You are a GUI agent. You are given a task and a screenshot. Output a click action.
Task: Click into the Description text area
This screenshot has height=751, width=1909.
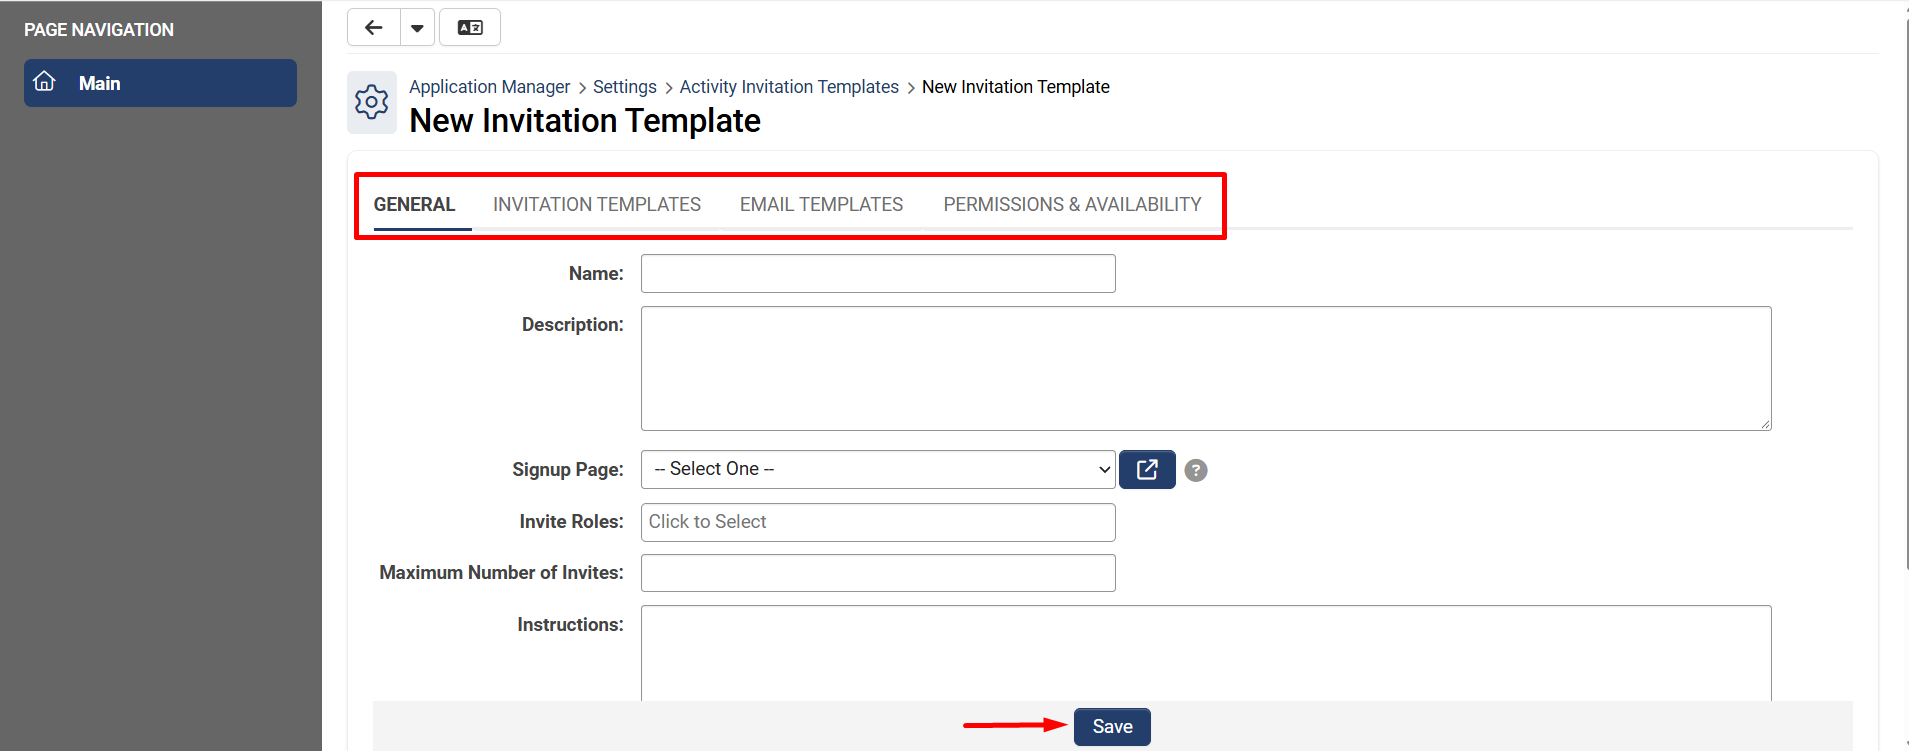1206,368
